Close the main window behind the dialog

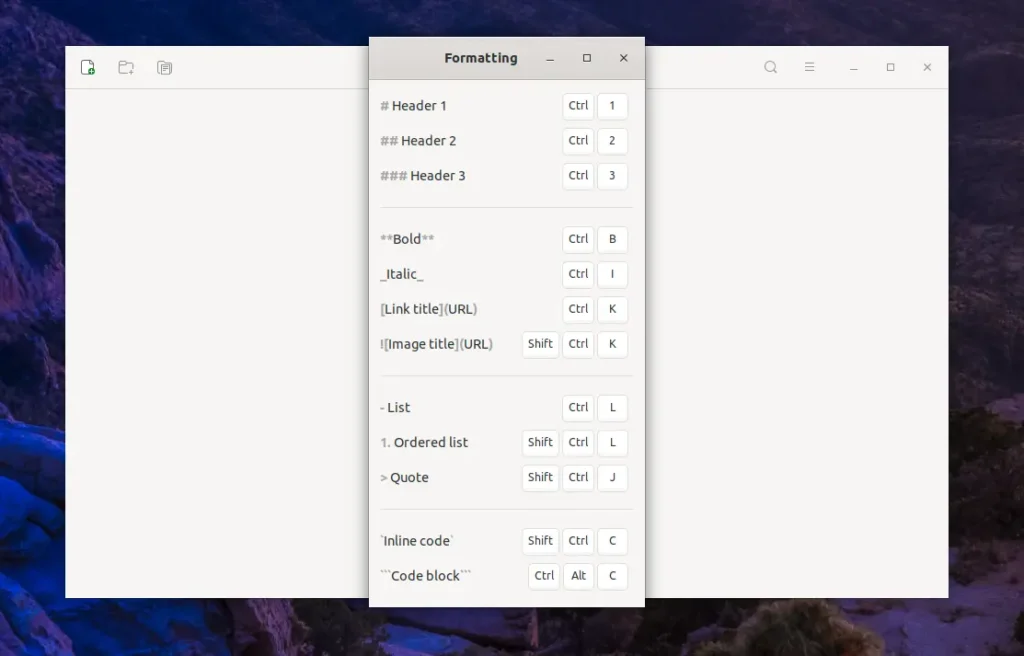tap(927, 67)
